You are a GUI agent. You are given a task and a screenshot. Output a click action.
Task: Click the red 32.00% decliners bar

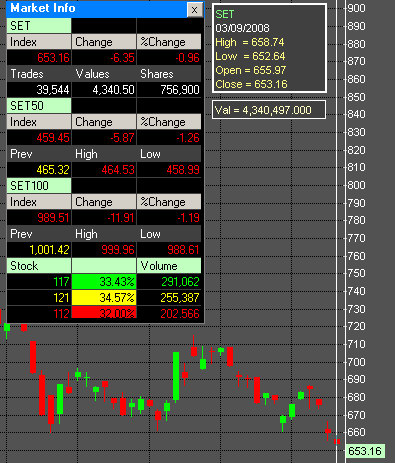click(104, 313)
